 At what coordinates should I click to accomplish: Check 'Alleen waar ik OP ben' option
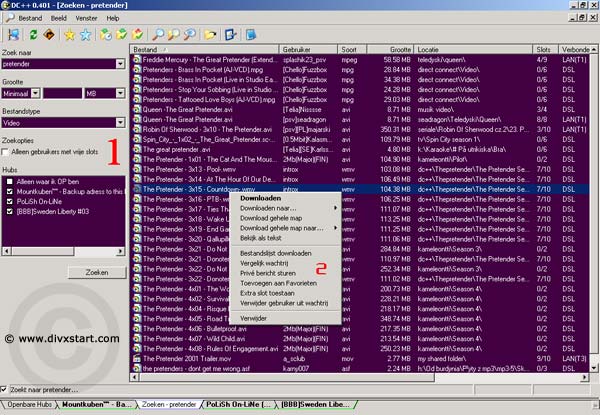tap(10, 183)
